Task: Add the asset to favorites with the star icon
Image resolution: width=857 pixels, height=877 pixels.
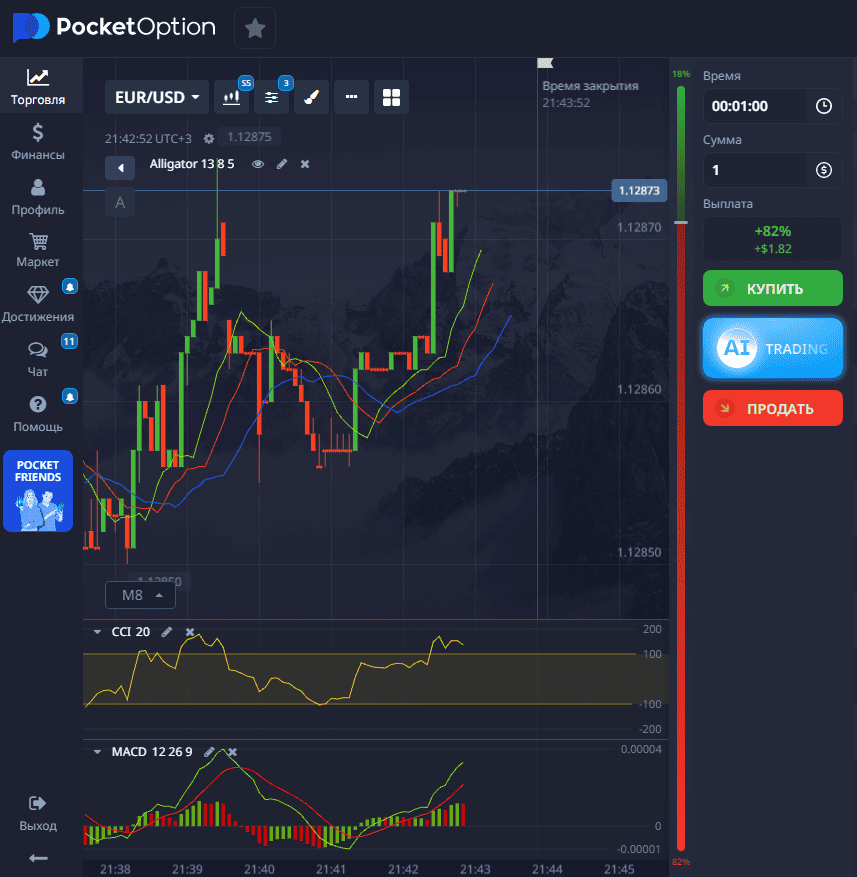Action: (255, 28)
